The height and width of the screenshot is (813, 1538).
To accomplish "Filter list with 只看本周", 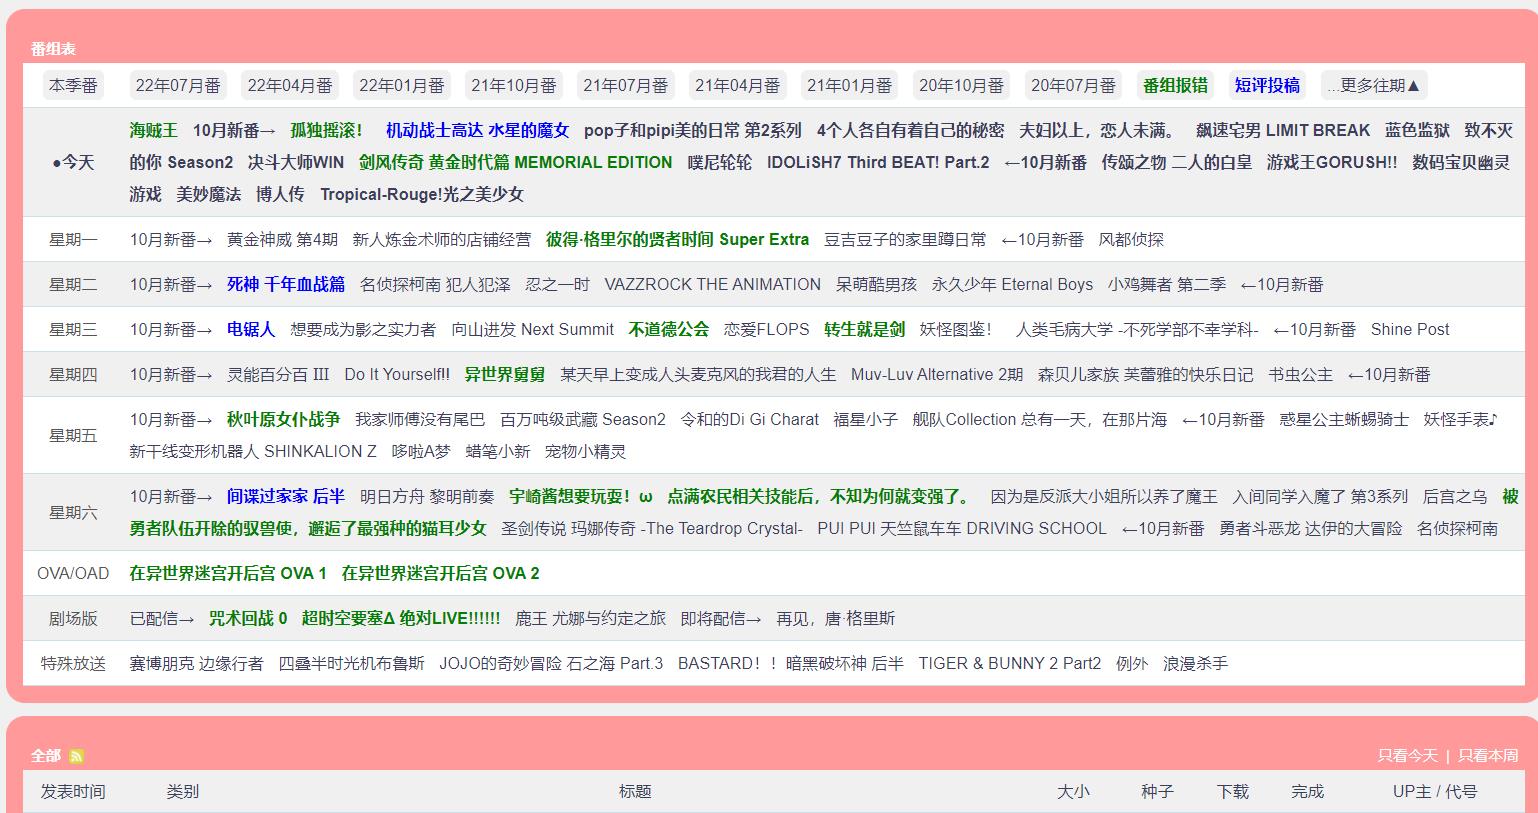I will [1488, 756].
